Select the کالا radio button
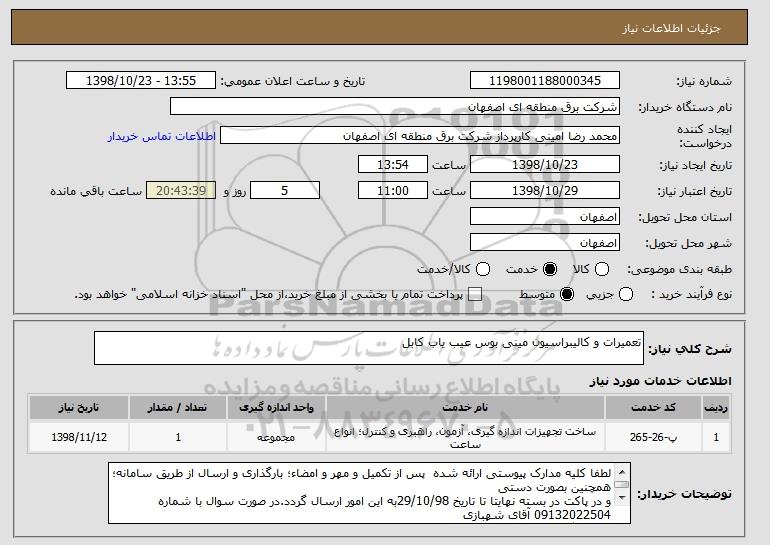This screenshot has height=545, width=770. click(x=602, y=269)
